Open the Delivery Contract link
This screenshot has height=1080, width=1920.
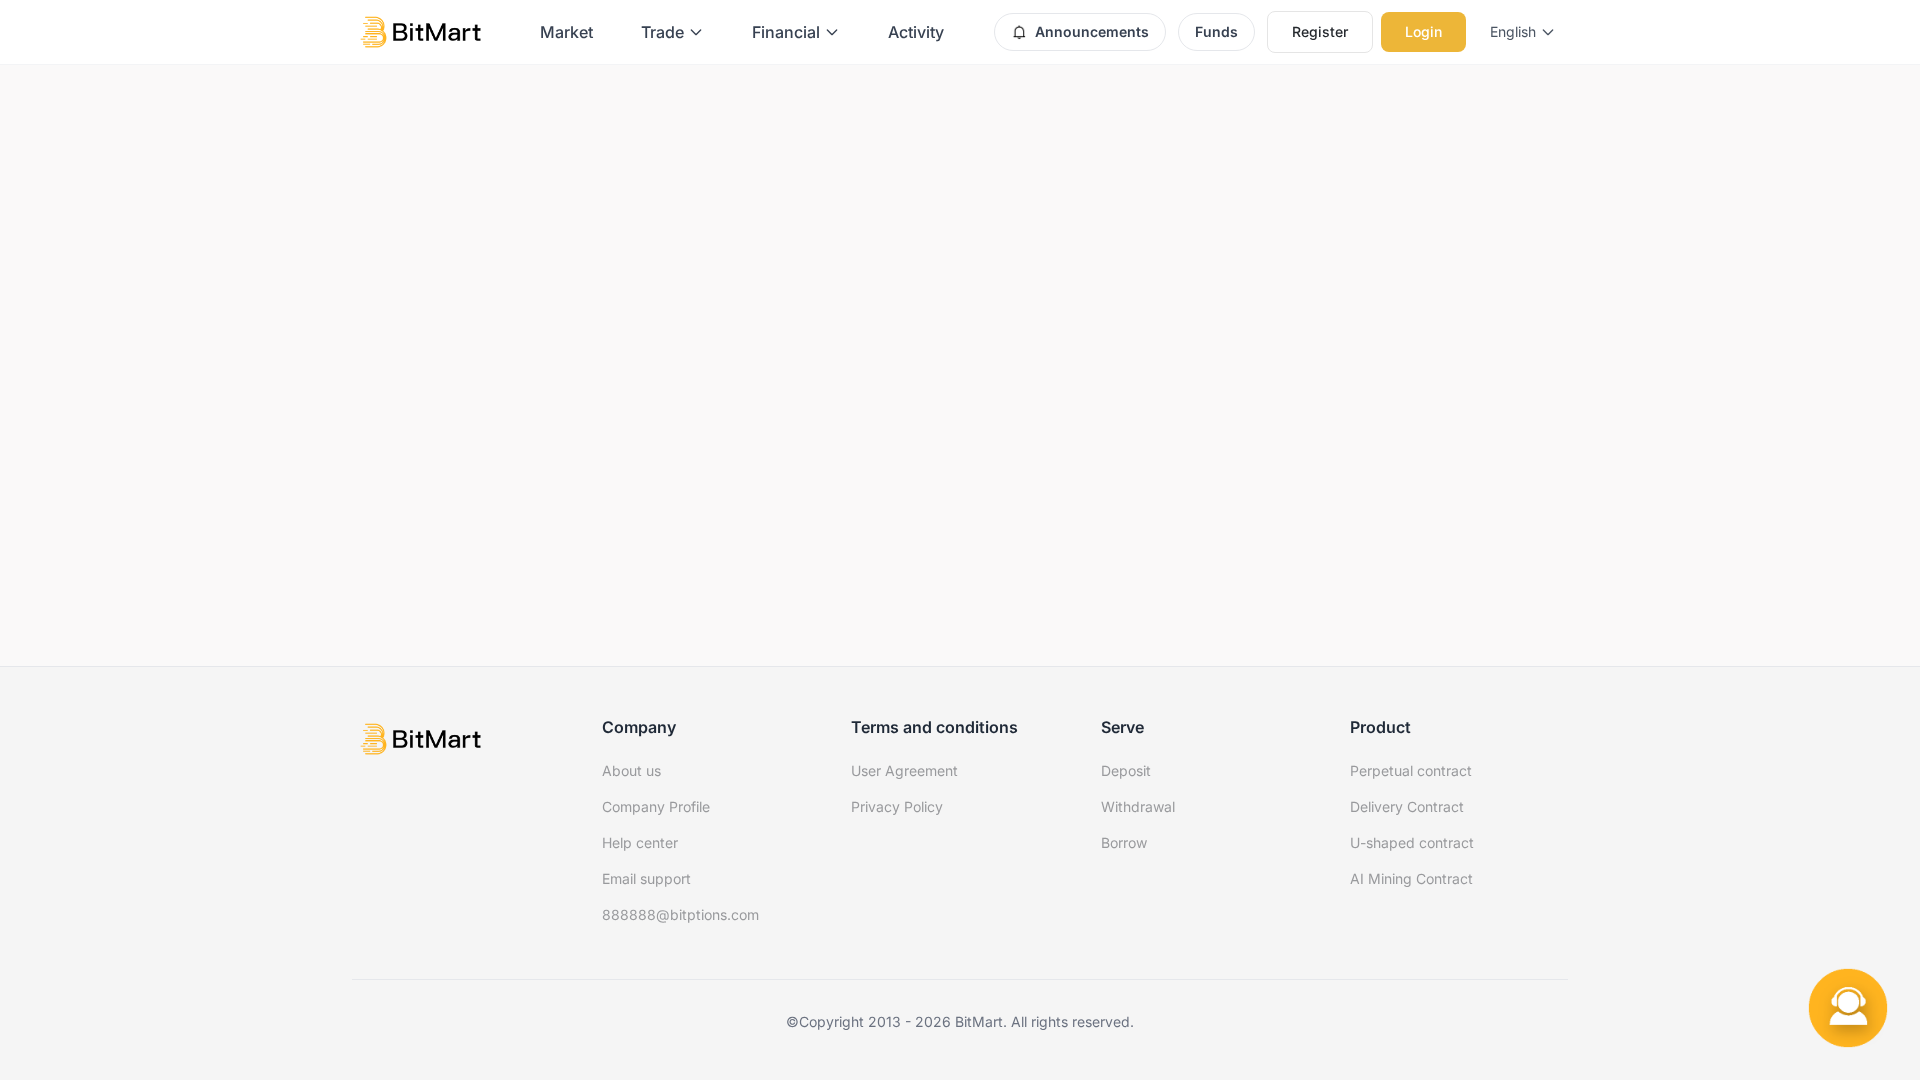pos(1407,807)
